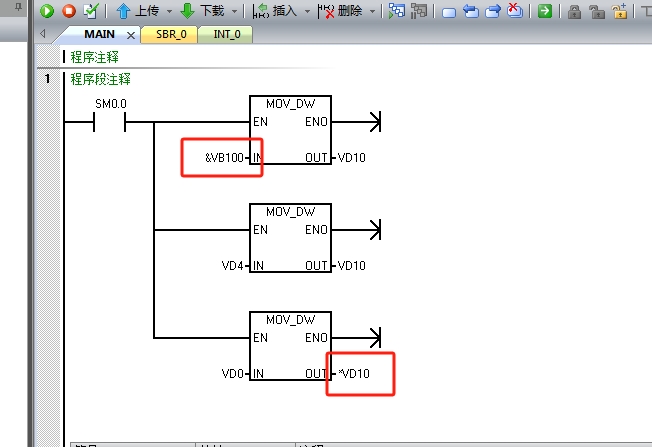Click the remove all bookmarks icon
Viewport: 652px width, 447px height.
point(514,12)
